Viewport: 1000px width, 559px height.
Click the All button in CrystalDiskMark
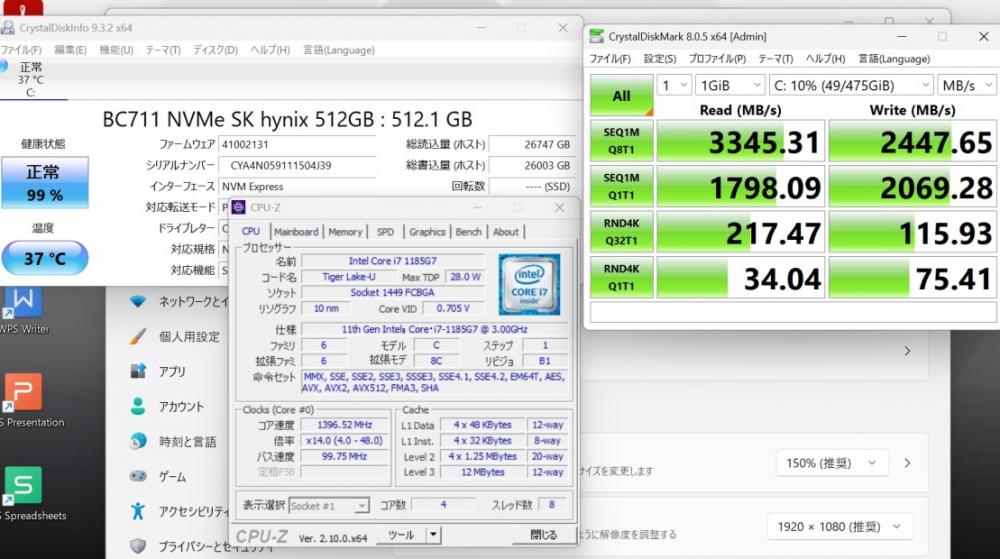621,96
